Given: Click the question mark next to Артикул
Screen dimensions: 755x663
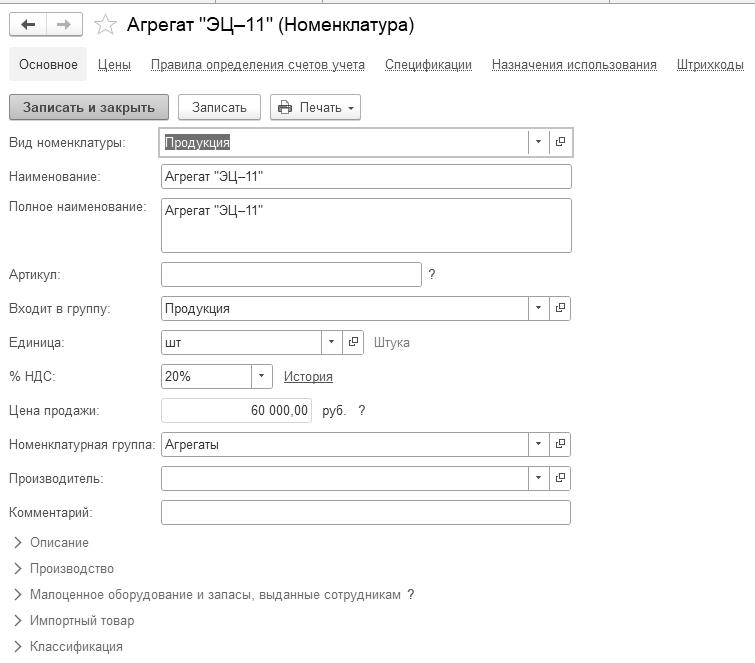Looking at the screenshot, I should click(432, 274).
